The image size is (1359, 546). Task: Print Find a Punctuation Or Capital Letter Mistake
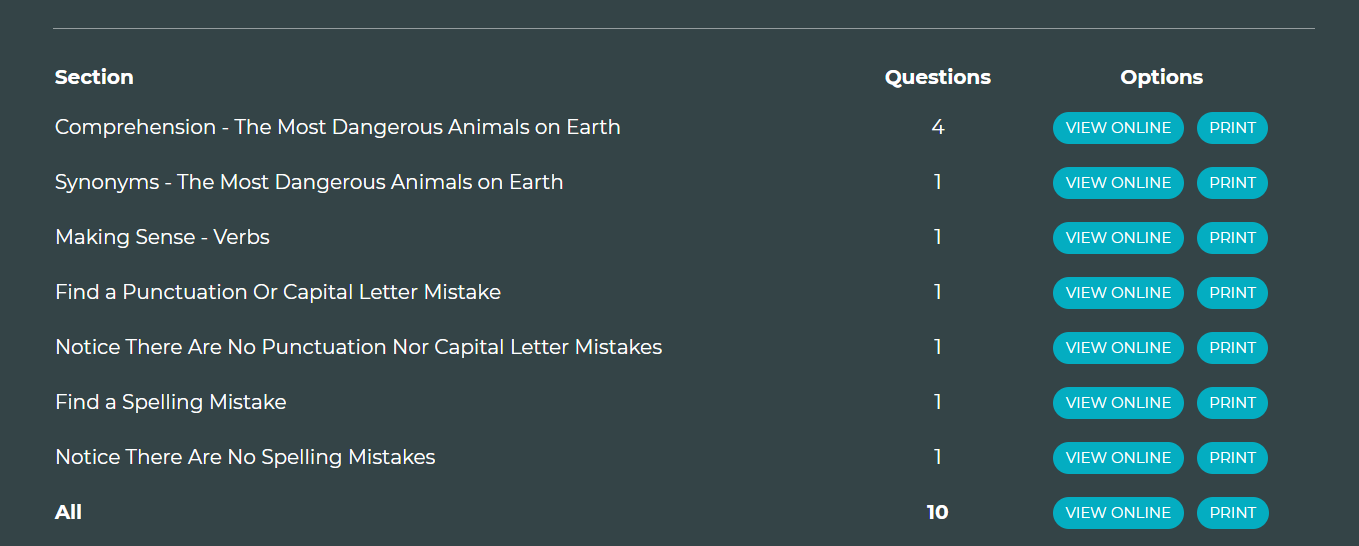[1232, 293]
